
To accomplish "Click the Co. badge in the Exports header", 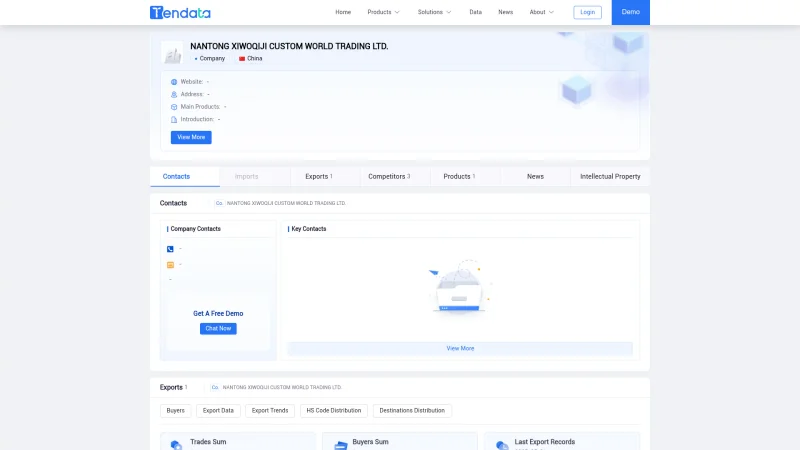I will pyautogui.click(x=215, y=387).
